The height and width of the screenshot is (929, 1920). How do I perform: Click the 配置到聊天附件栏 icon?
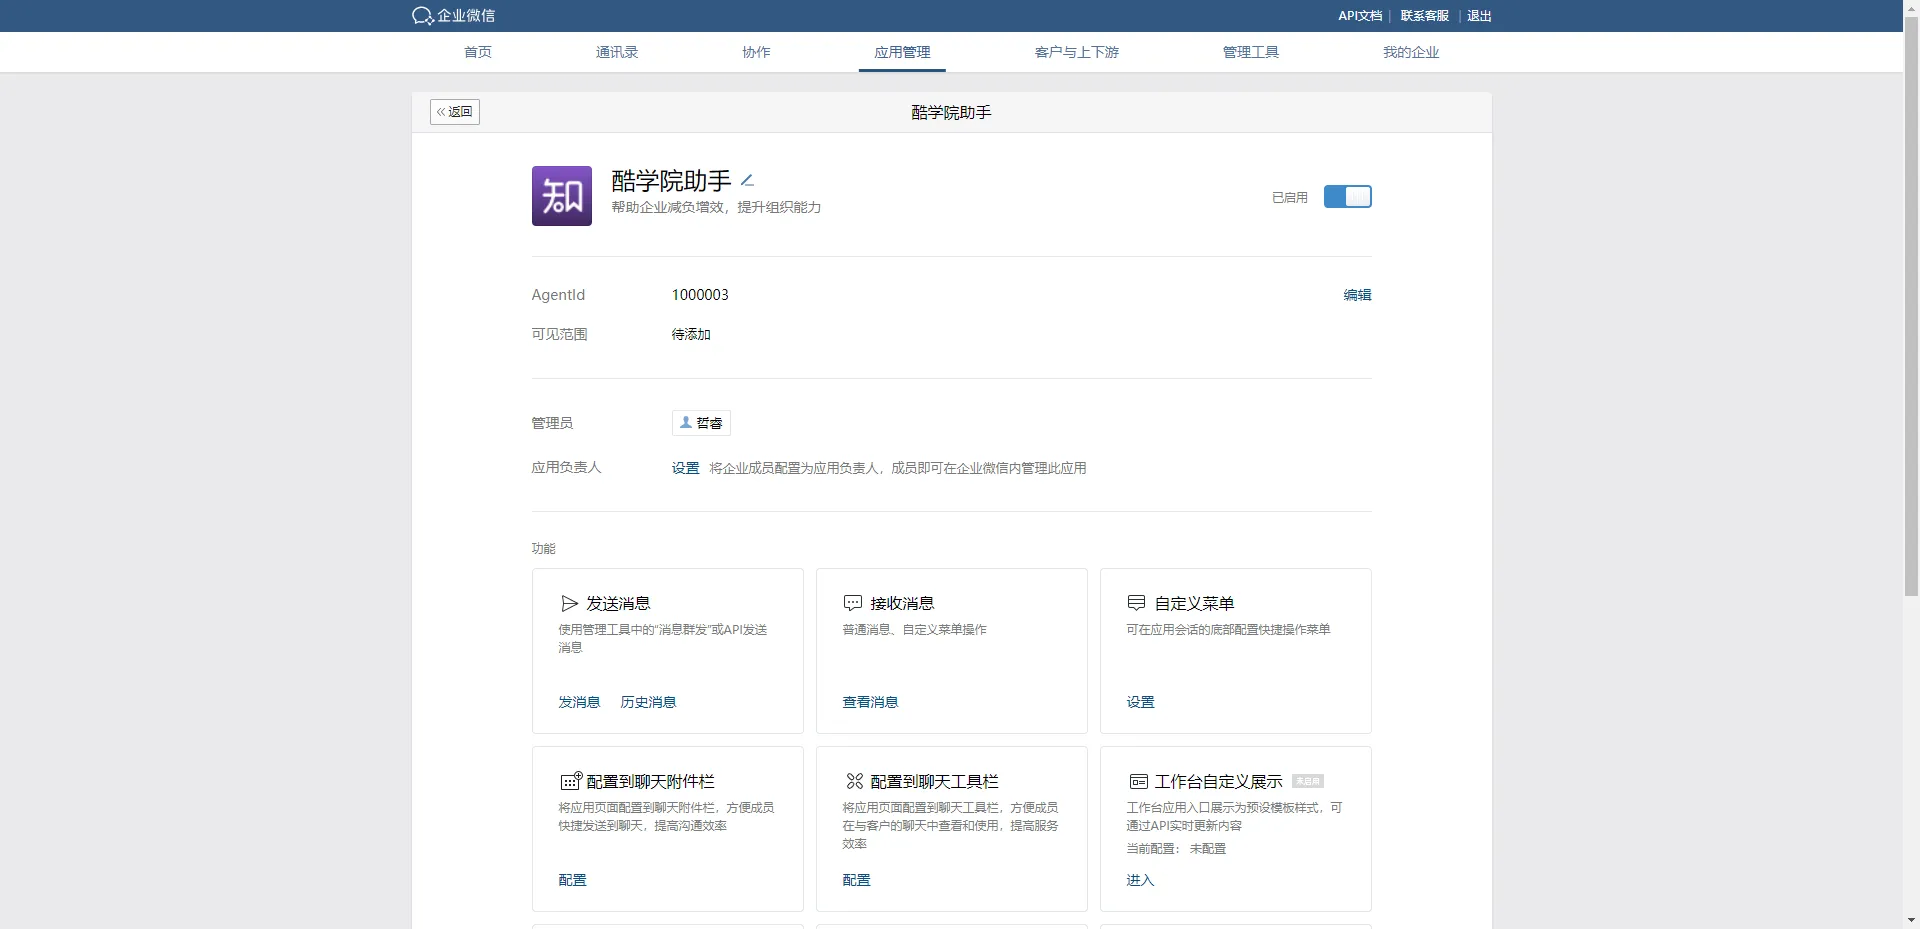(571, 781)
